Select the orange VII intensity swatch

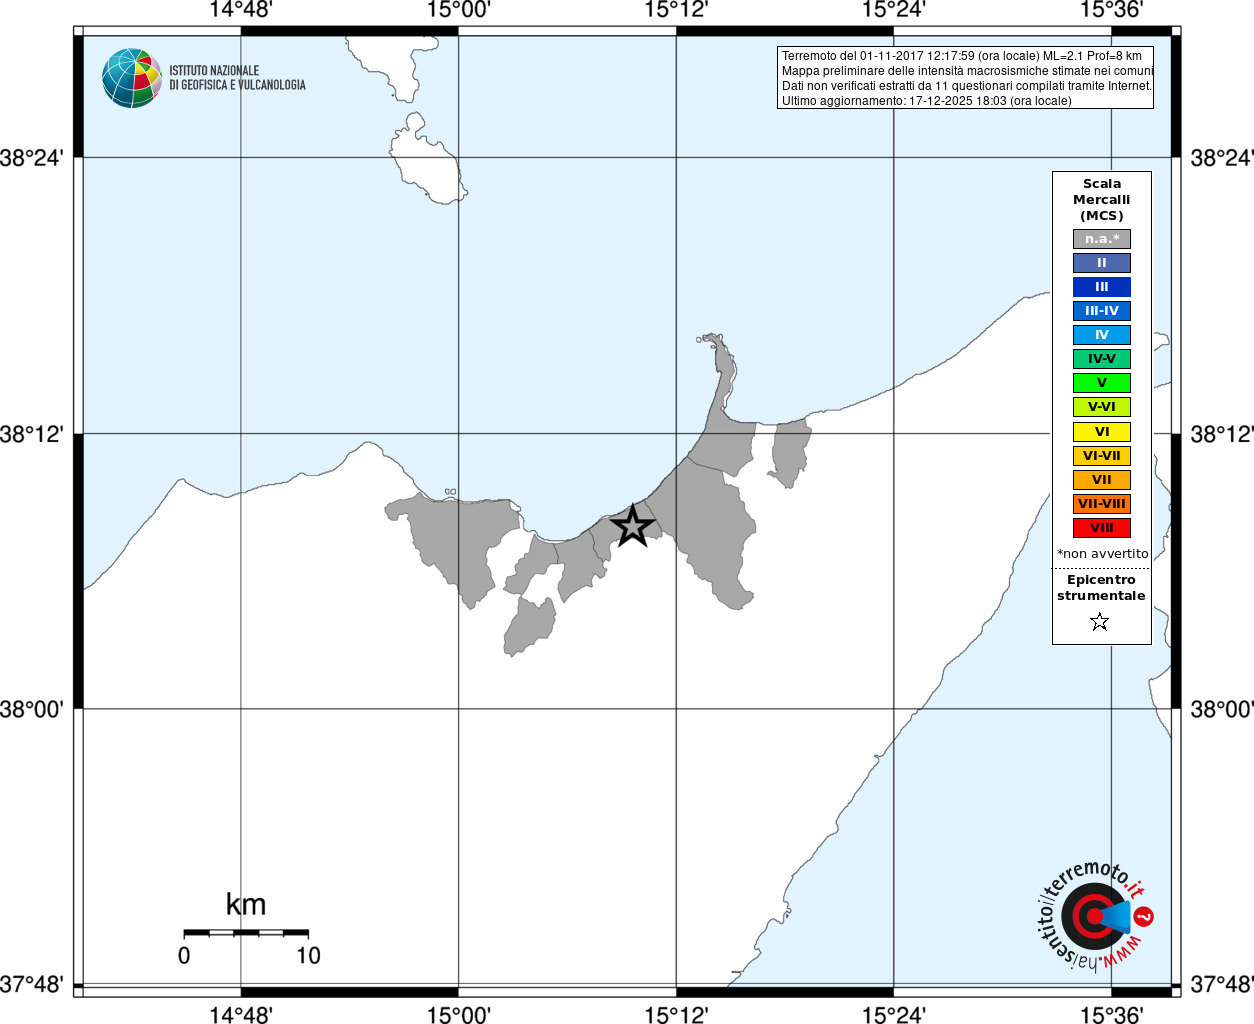pyautogui.click(x=1102, y=480)
